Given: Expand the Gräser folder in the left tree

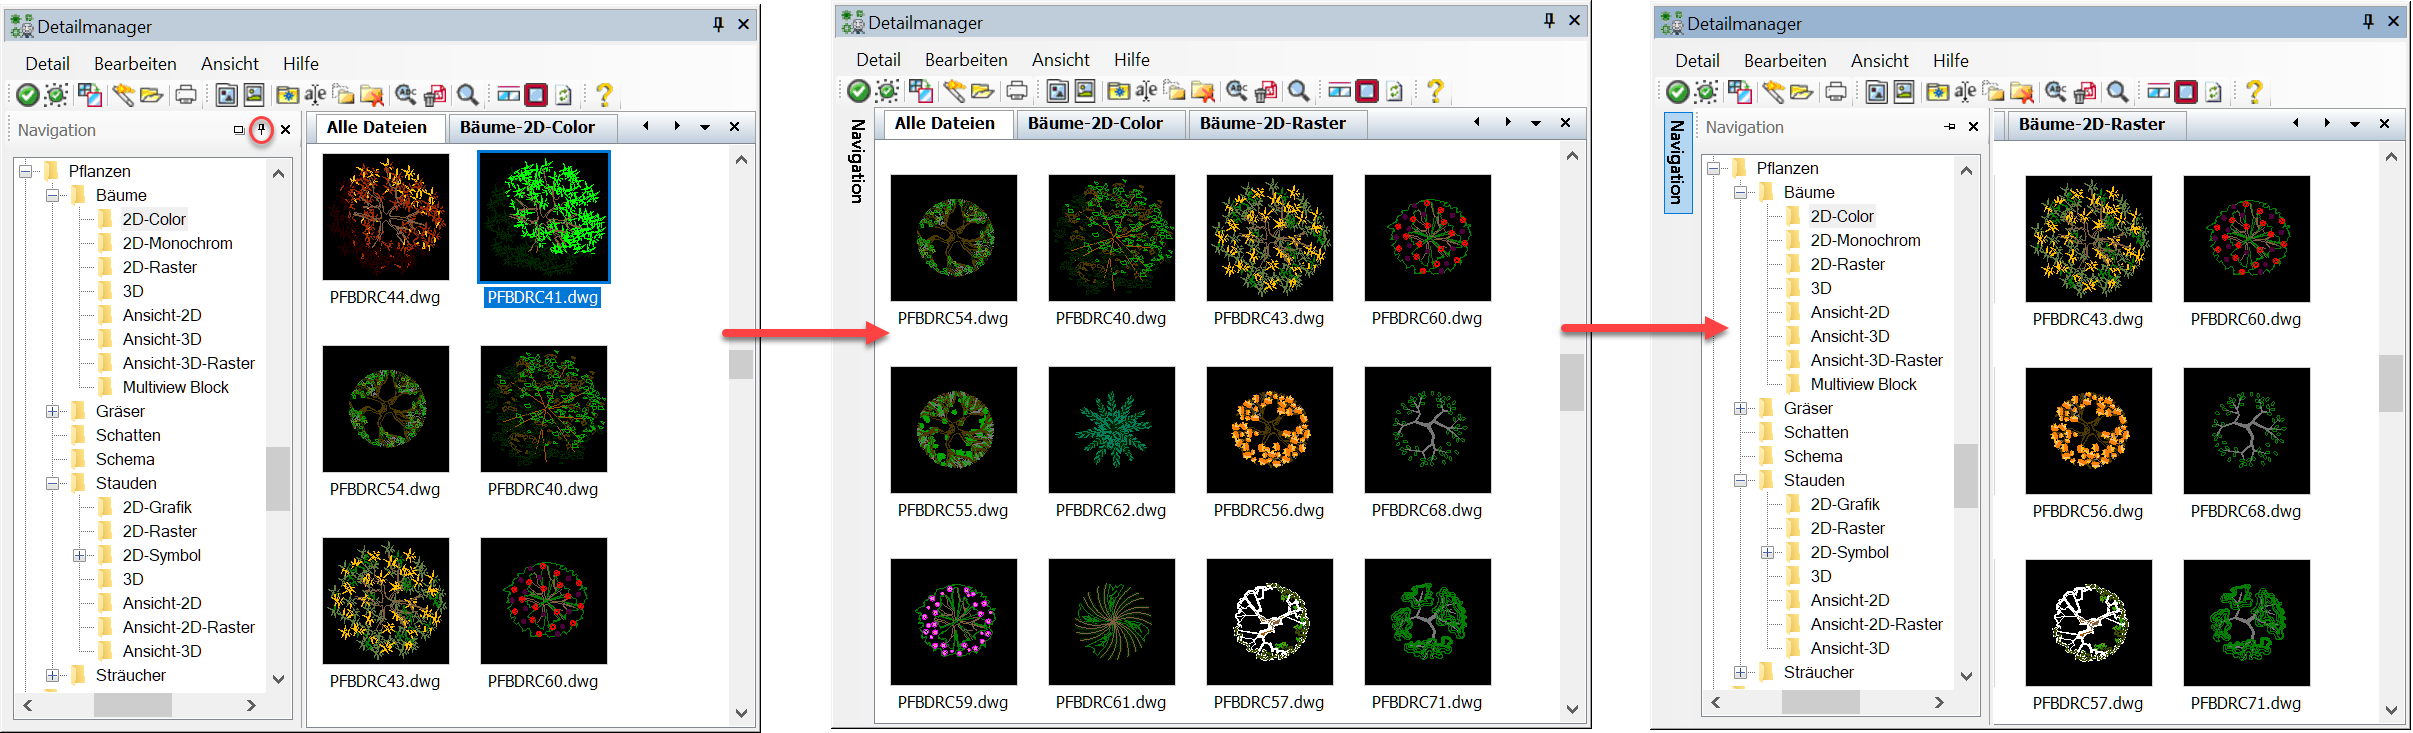Looking at the screenshot, I should (52, 411).
